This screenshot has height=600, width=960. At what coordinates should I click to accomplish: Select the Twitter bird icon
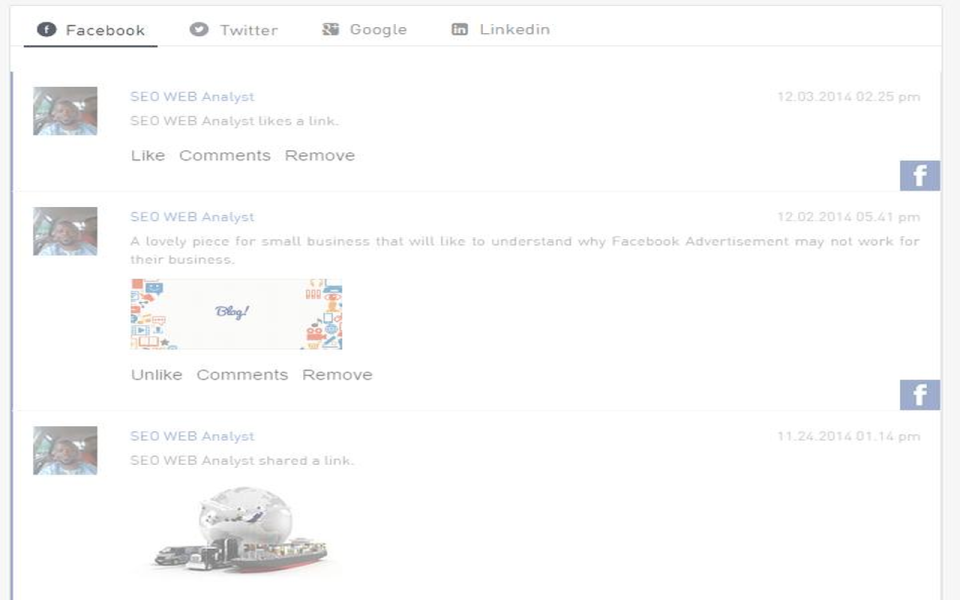click(198, 29)
